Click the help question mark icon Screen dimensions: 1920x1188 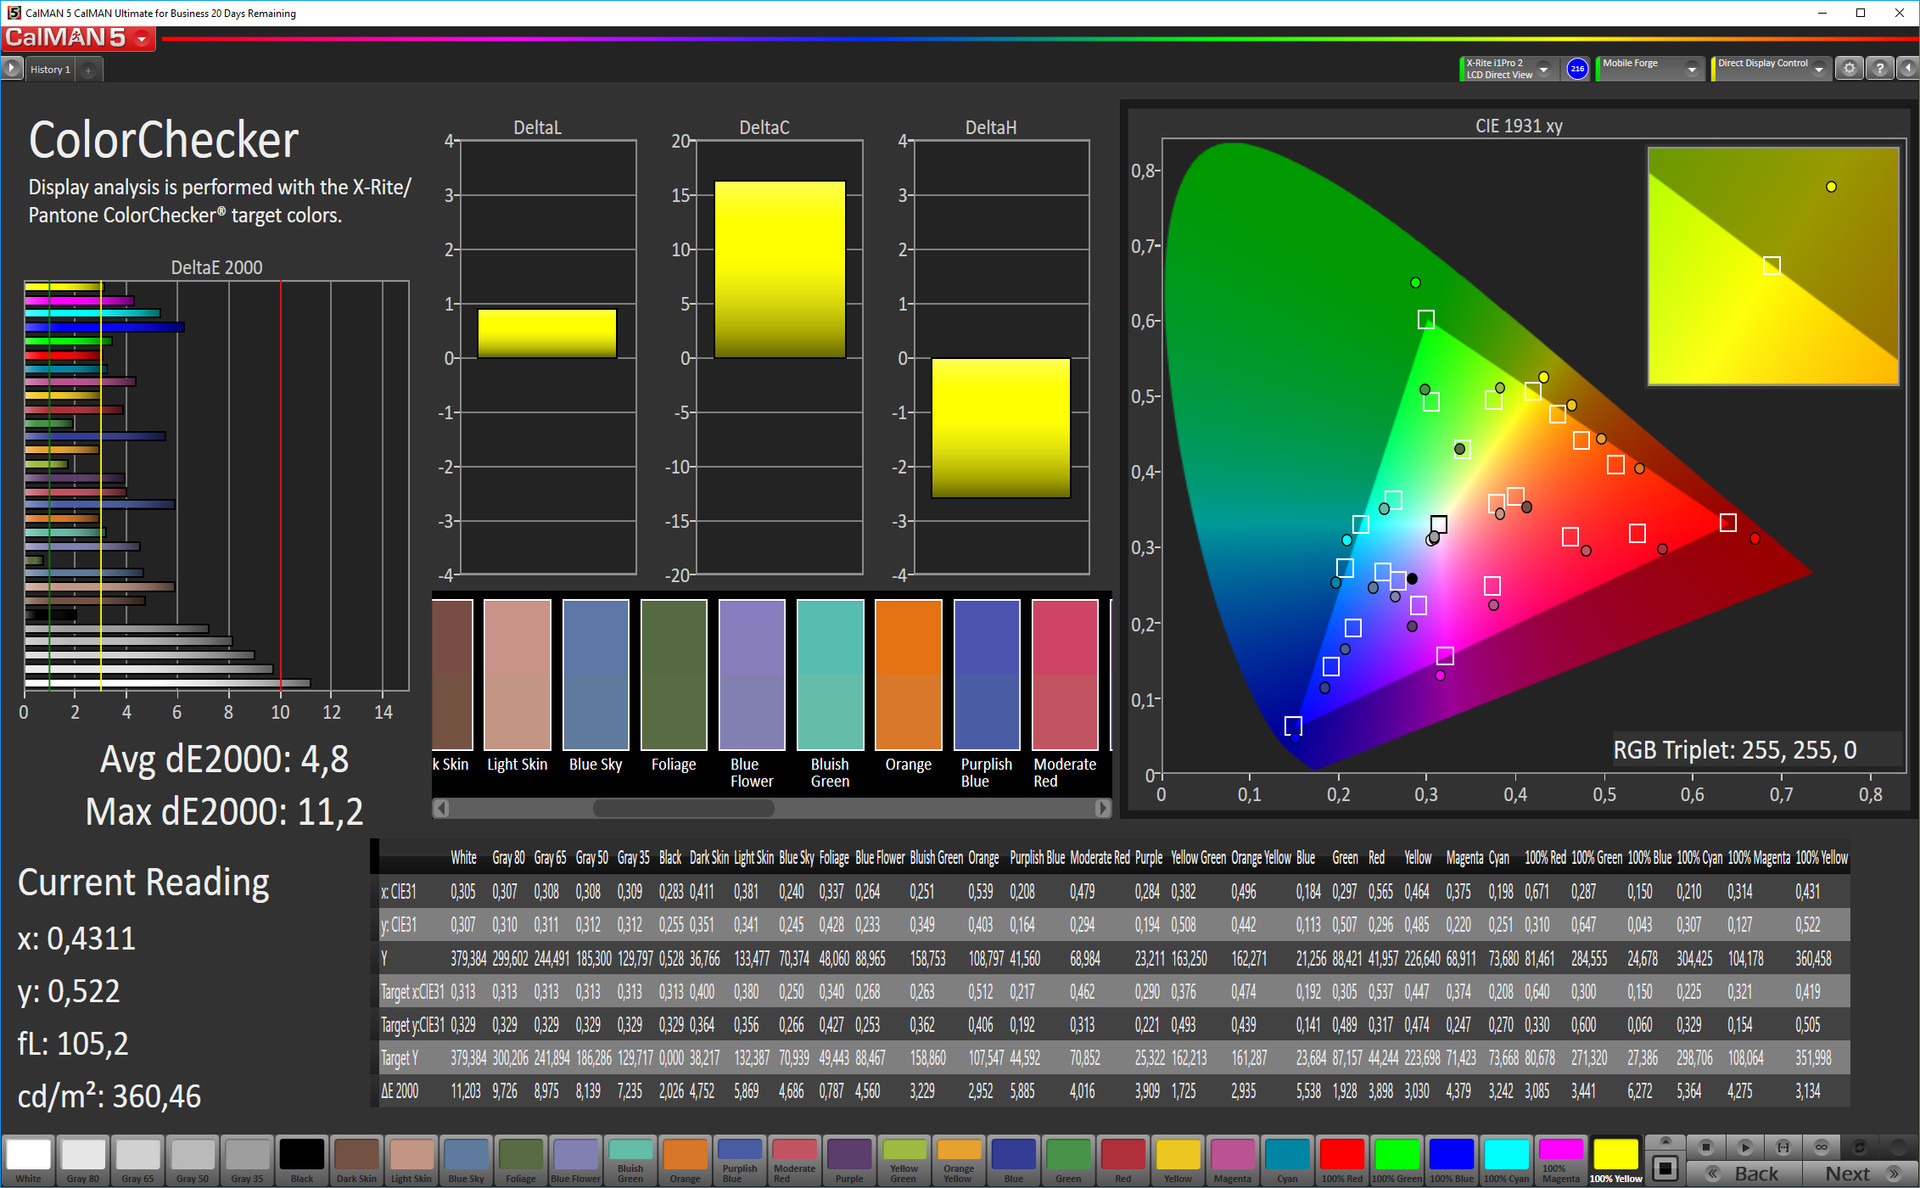[x=1879, y=69]
